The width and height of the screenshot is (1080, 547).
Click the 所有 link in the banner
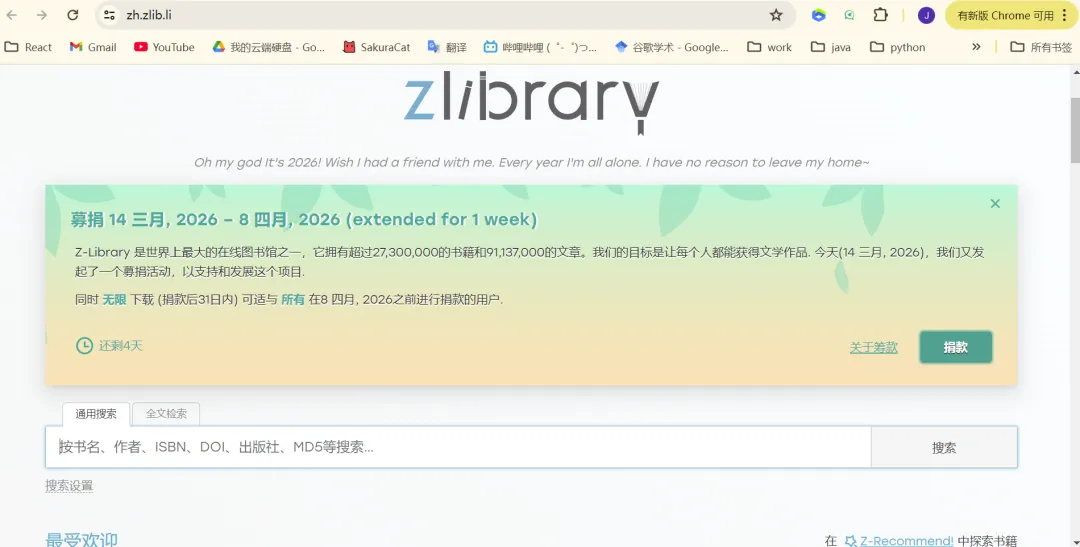[x=293, y=300]
